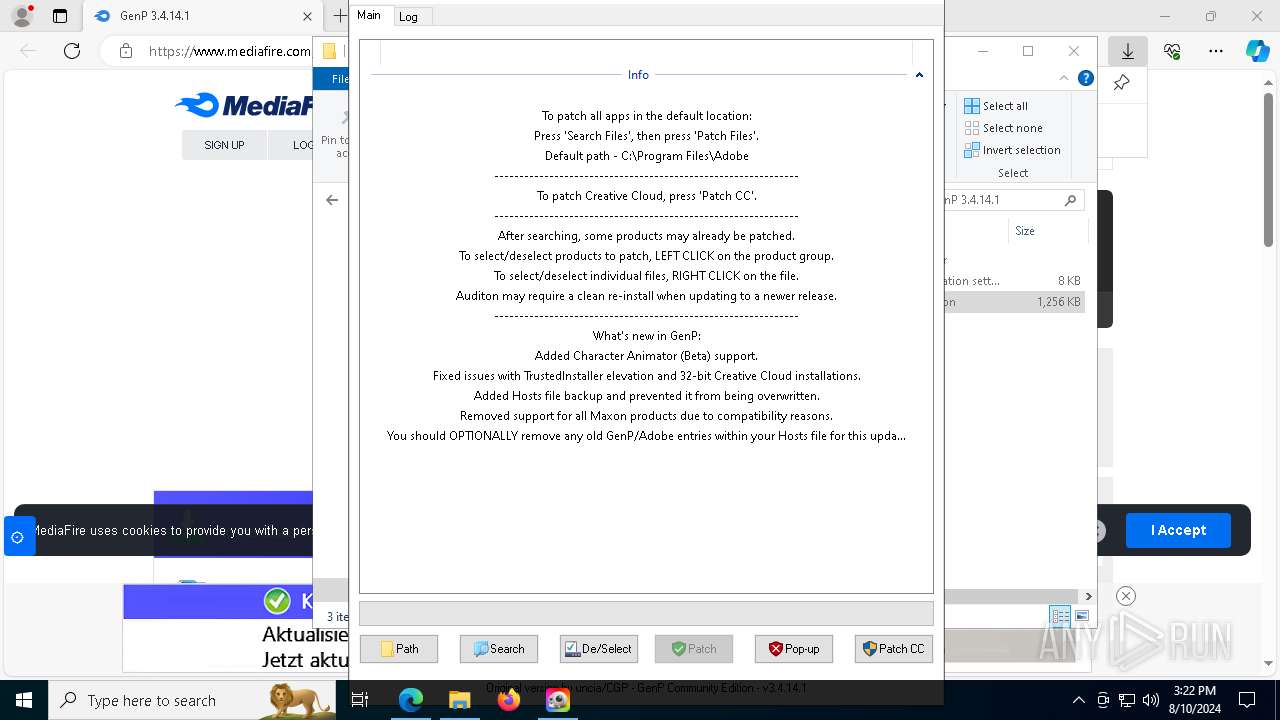This screenshot has height=720, width=1280.
Task: Select the Main tab in GenP
Action: 369,15
